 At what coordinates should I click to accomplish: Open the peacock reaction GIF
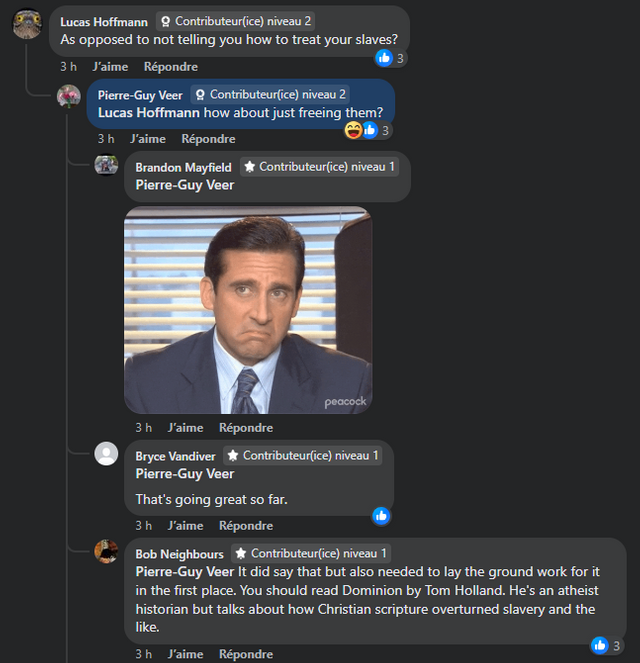pos(248,310)
